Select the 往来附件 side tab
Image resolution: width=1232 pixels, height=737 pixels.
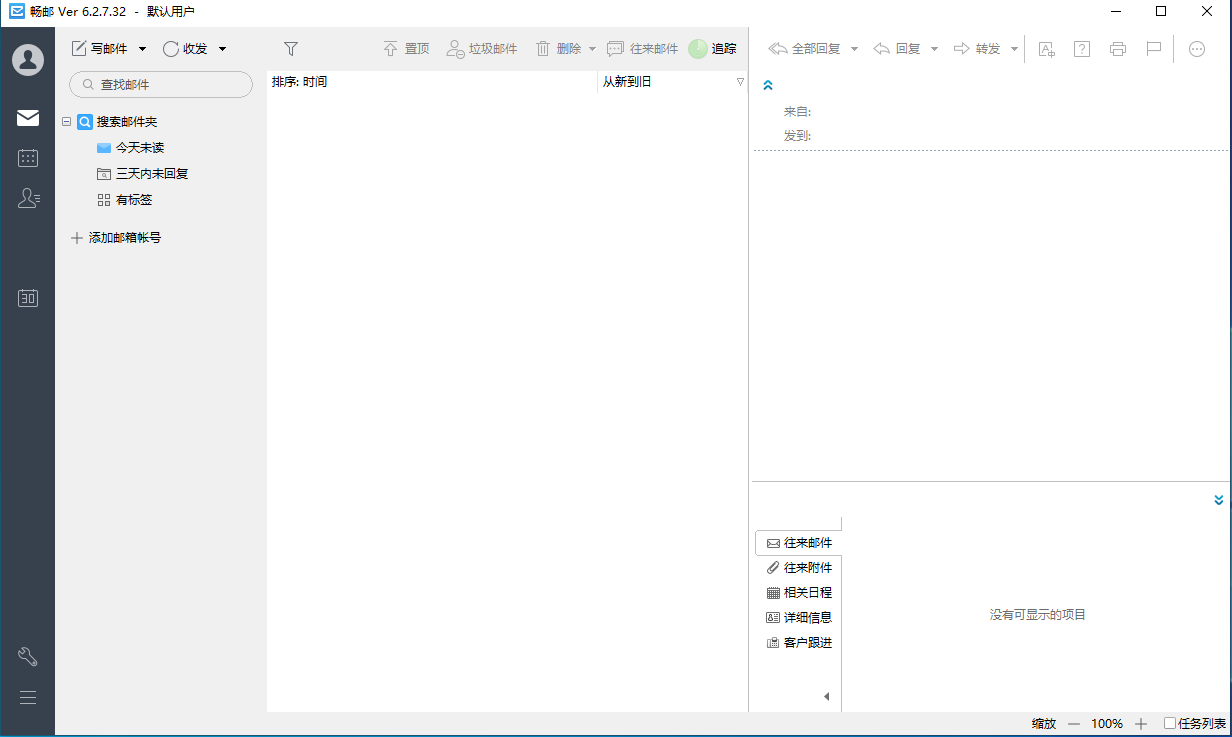tap(799, 568)
